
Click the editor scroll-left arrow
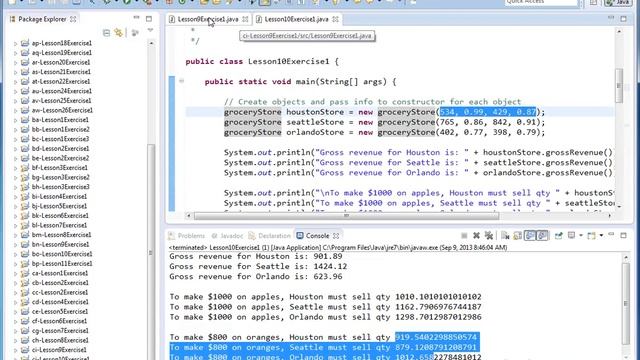click(x=189, y=216)
